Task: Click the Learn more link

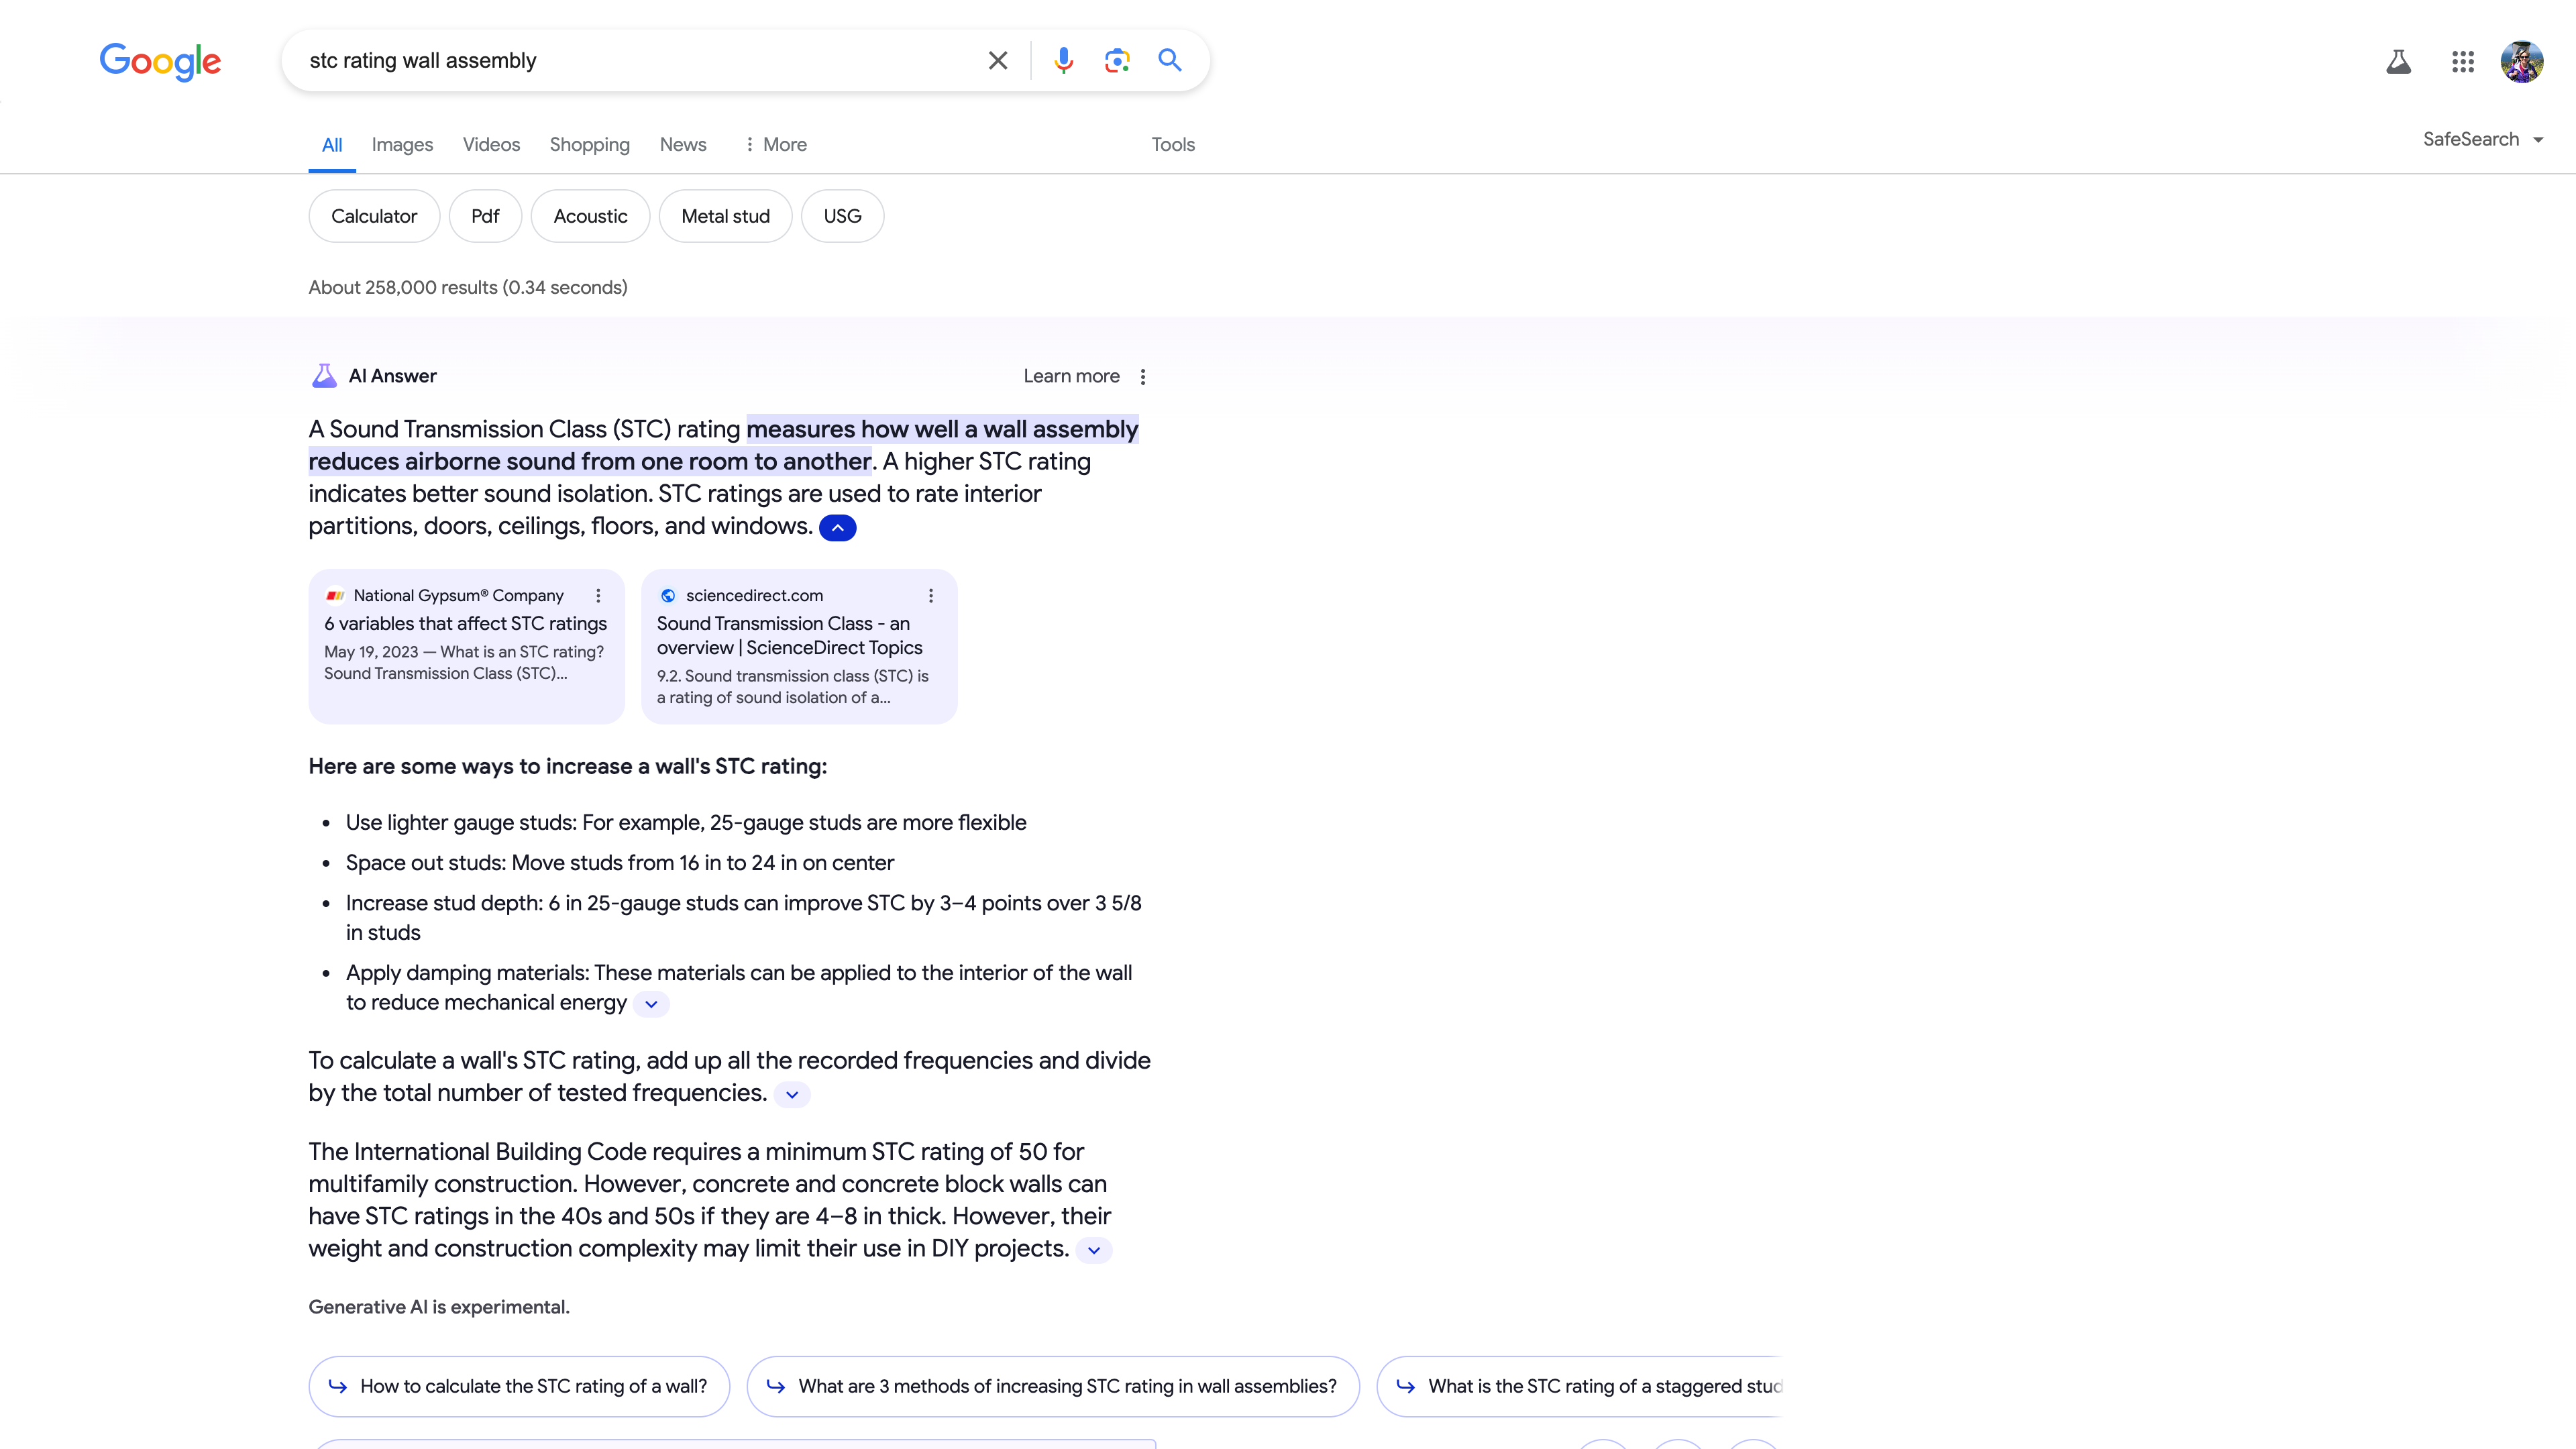Action: (x=1070, y=376)
